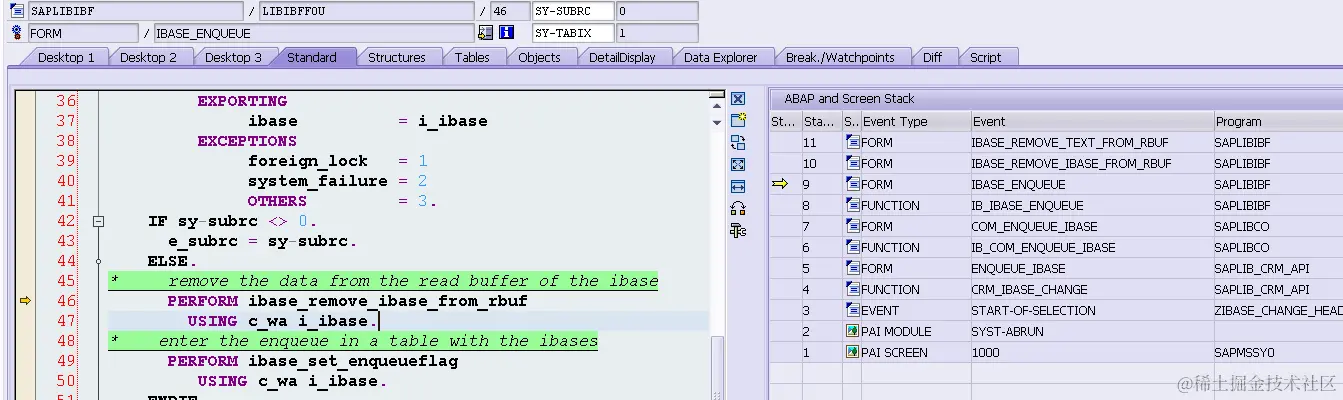
Task: Open the Objects tab
Action: coord(539,57)
